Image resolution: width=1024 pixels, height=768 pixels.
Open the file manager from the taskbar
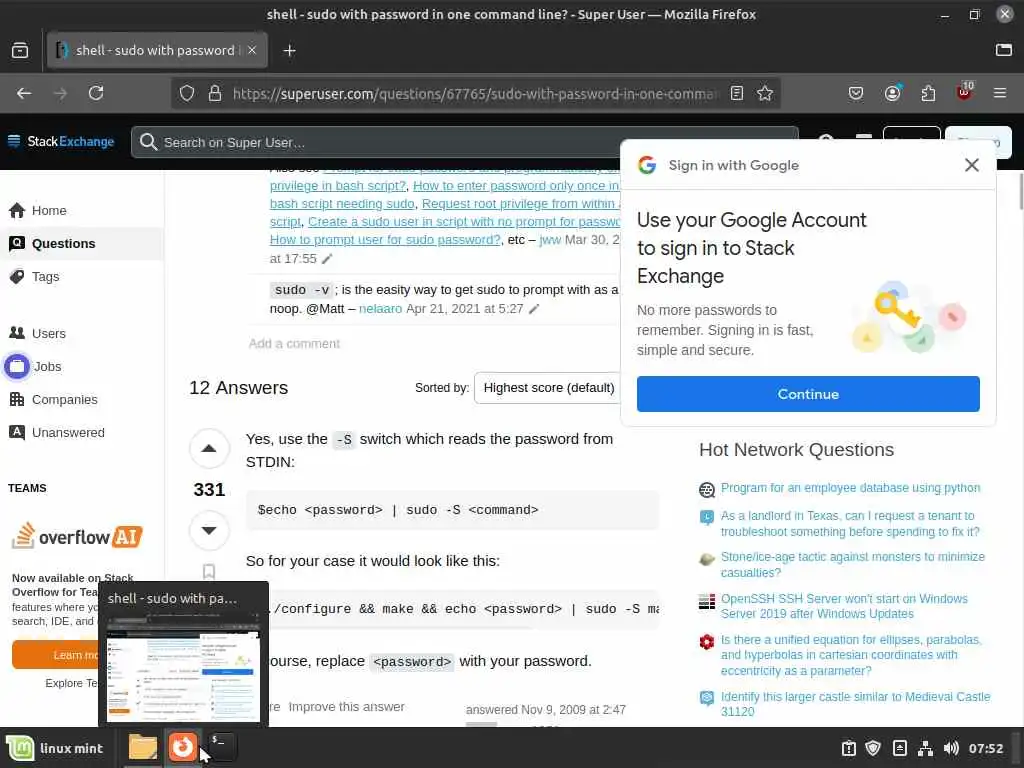coord(142,748)
